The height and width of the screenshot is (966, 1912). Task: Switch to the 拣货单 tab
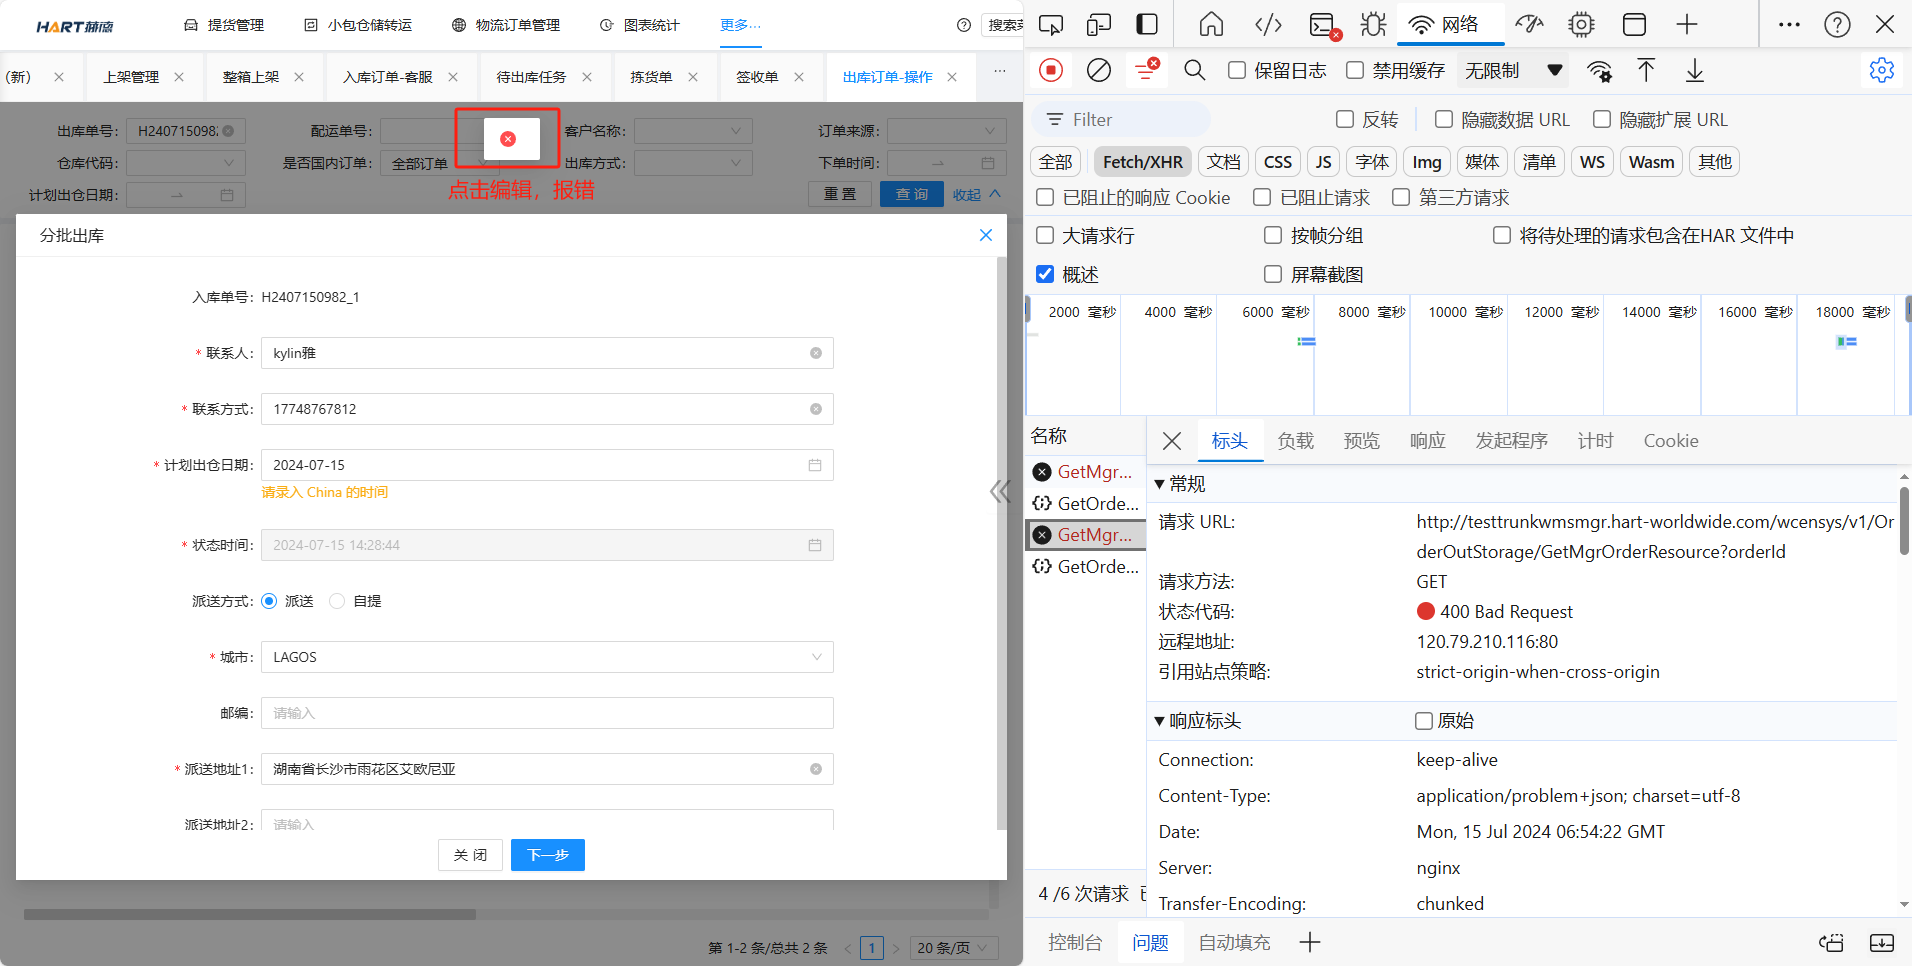click(651, 77)
